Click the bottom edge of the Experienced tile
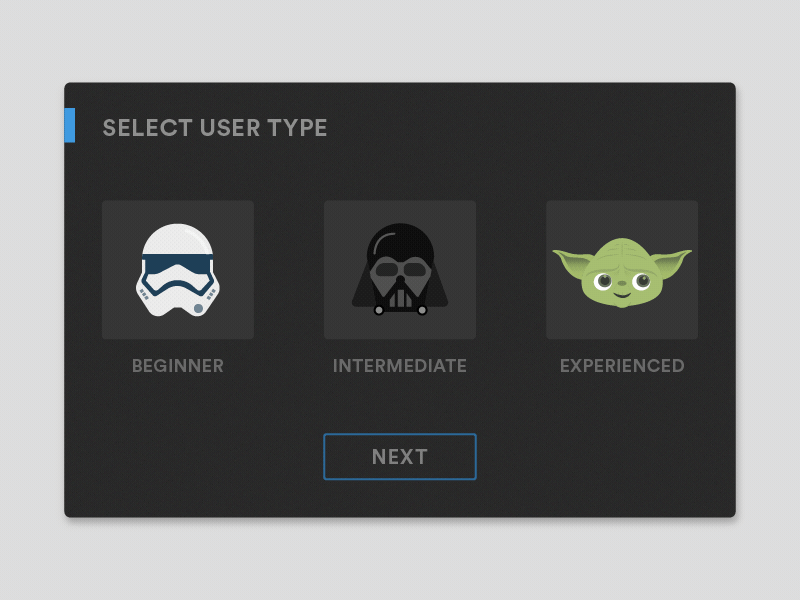Image resolution: width=800 pixels, height=600 pixels. coord(622,336)
